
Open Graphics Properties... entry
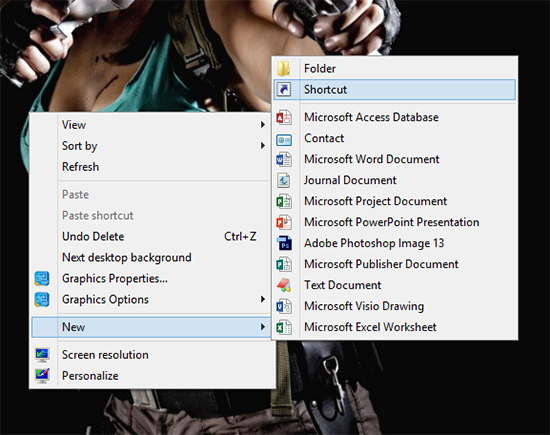point(150,279)
